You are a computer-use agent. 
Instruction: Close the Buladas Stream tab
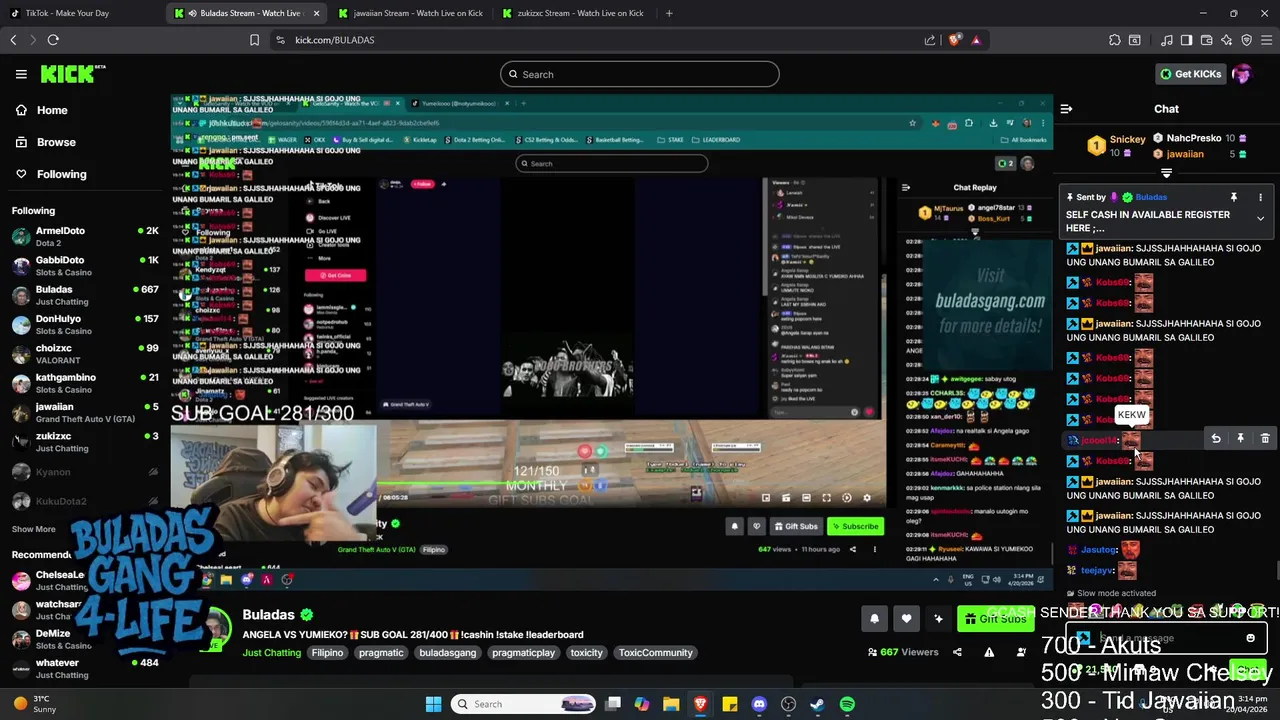pyautogui.click(x=317, y=13)
